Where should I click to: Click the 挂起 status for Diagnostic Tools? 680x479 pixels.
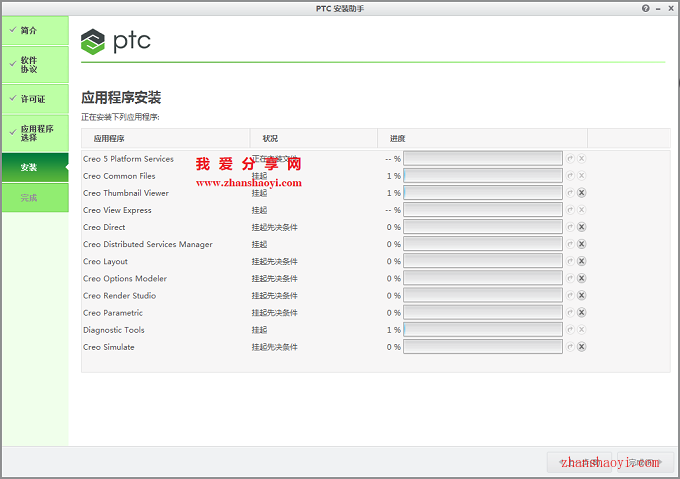(259, 330)
